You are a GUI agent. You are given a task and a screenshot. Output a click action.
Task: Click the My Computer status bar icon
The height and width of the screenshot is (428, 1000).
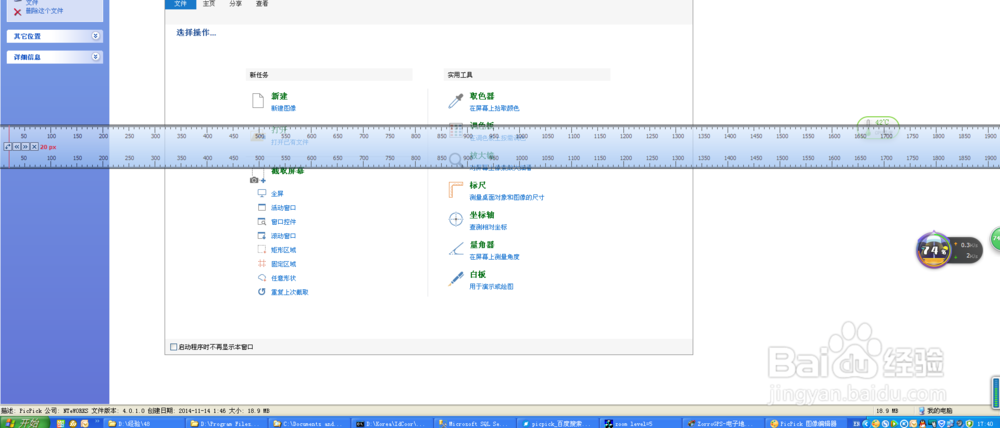click(x=922, y=411)
